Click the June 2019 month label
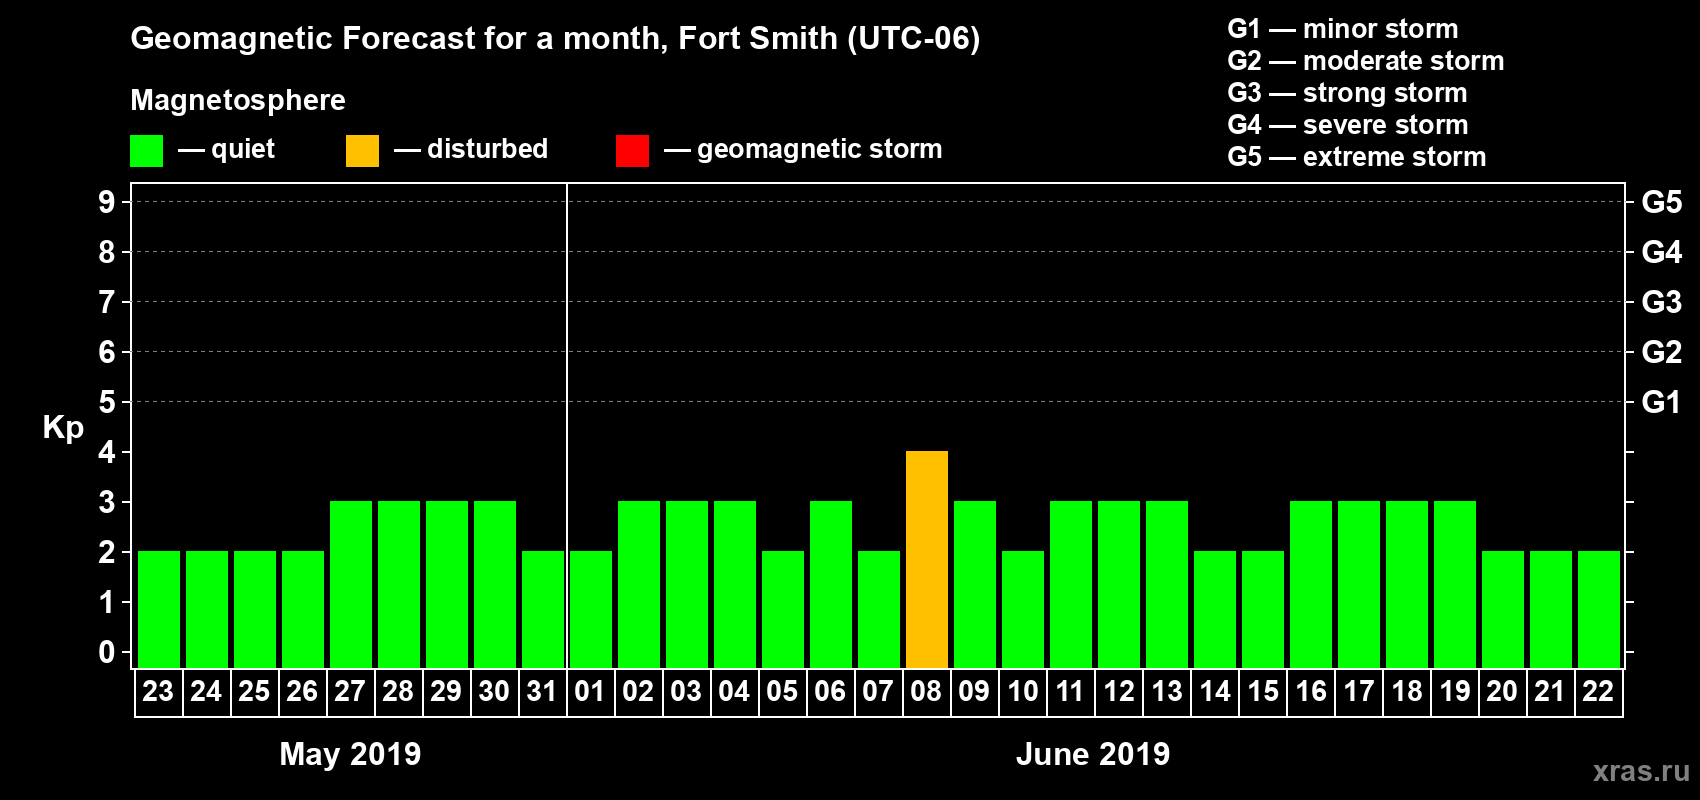 (1093, 754)
